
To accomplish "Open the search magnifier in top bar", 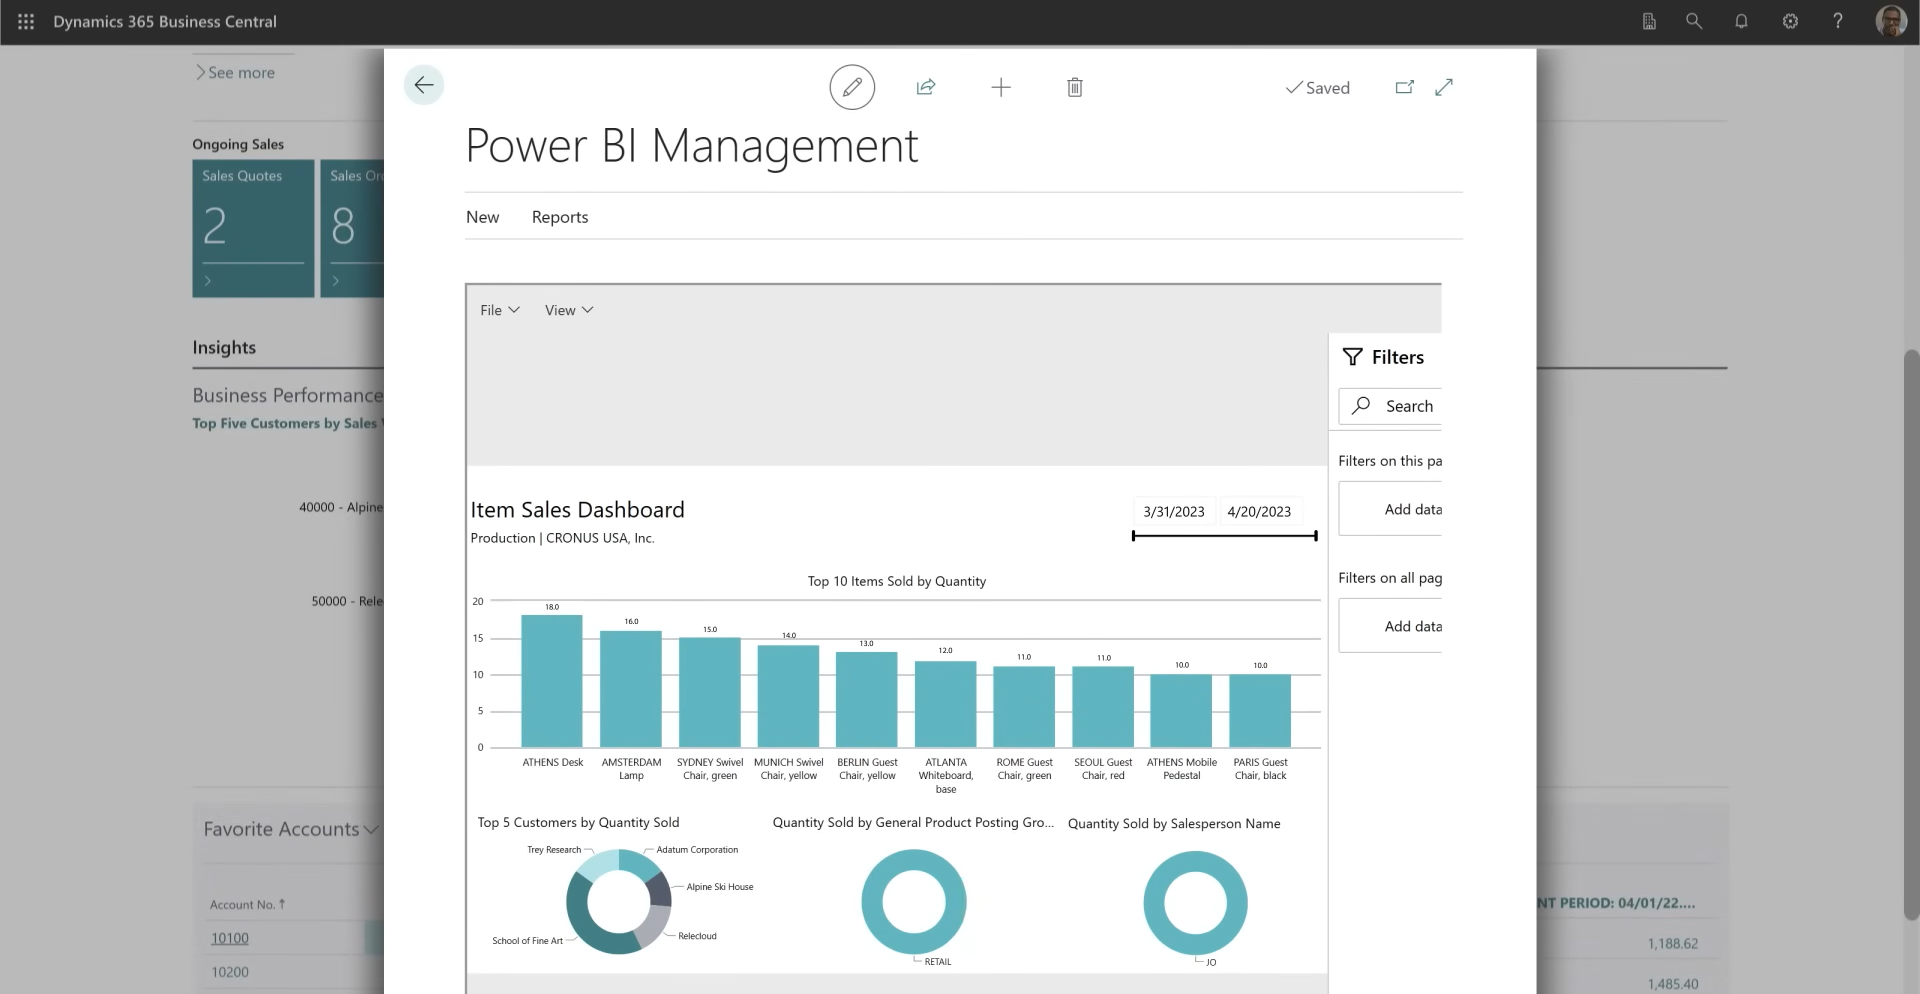I will tap(1694, 21).
